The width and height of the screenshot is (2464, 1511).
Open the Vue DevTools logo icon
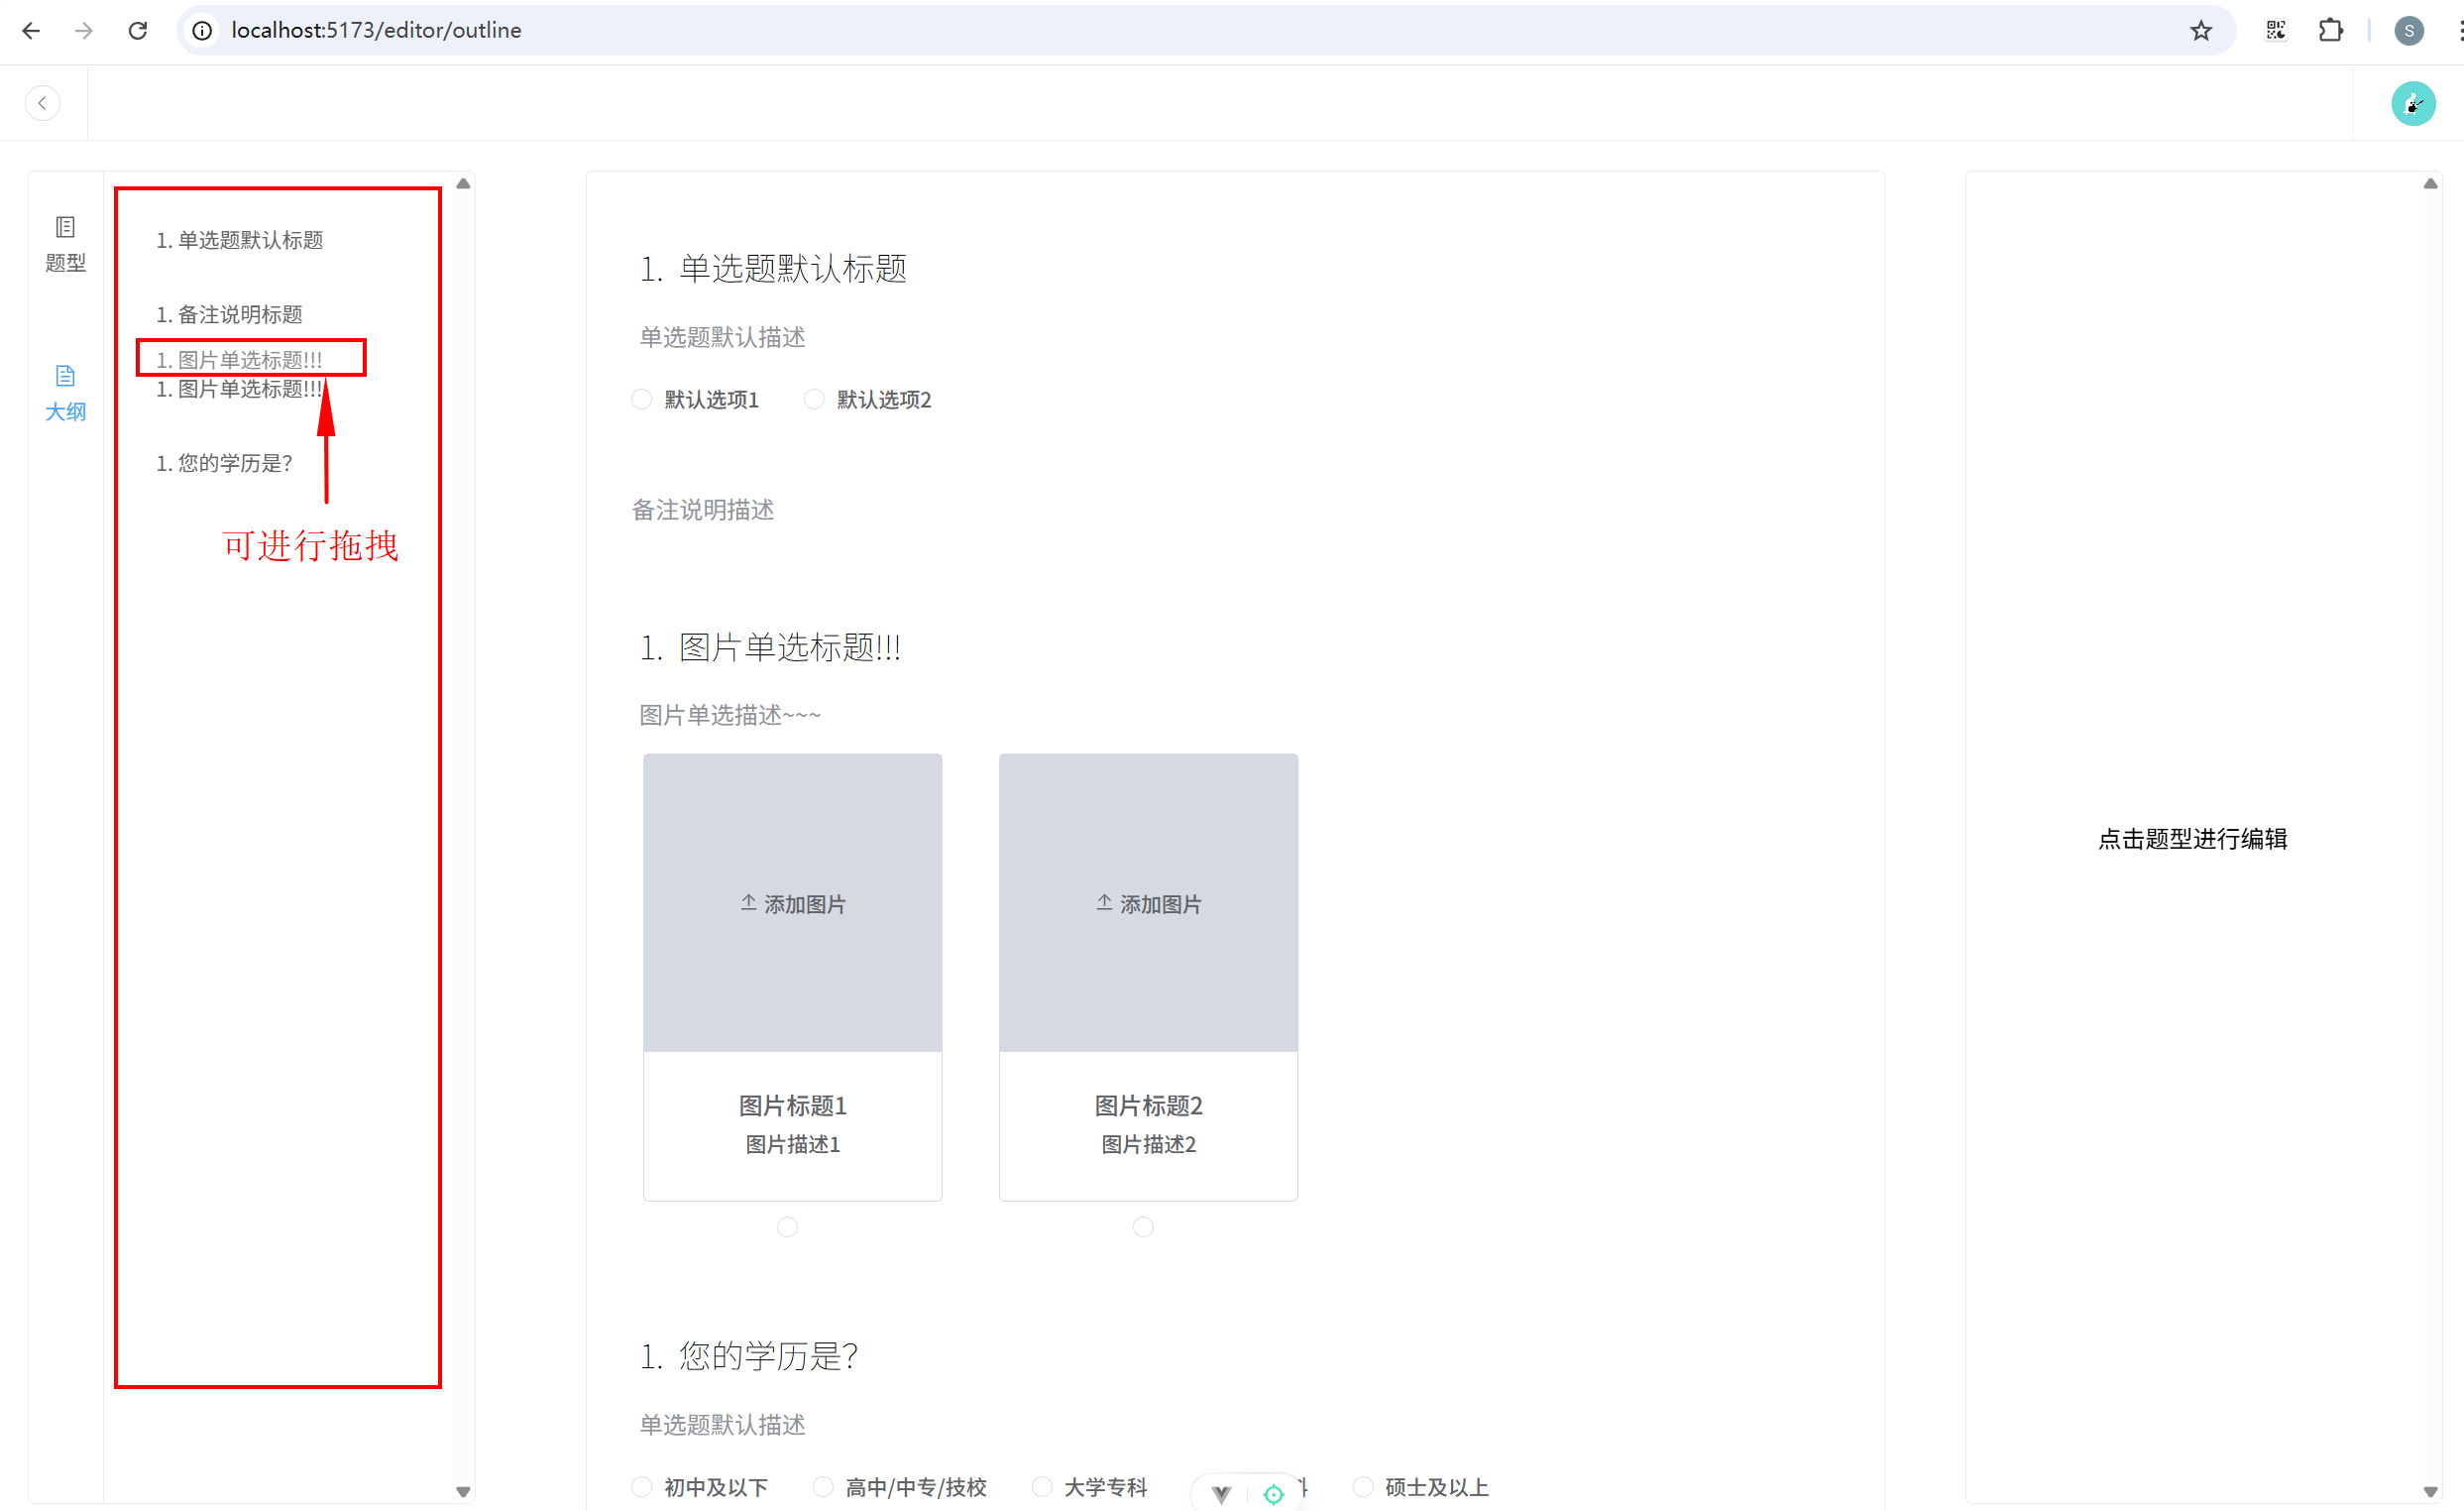point(1221,1494)
